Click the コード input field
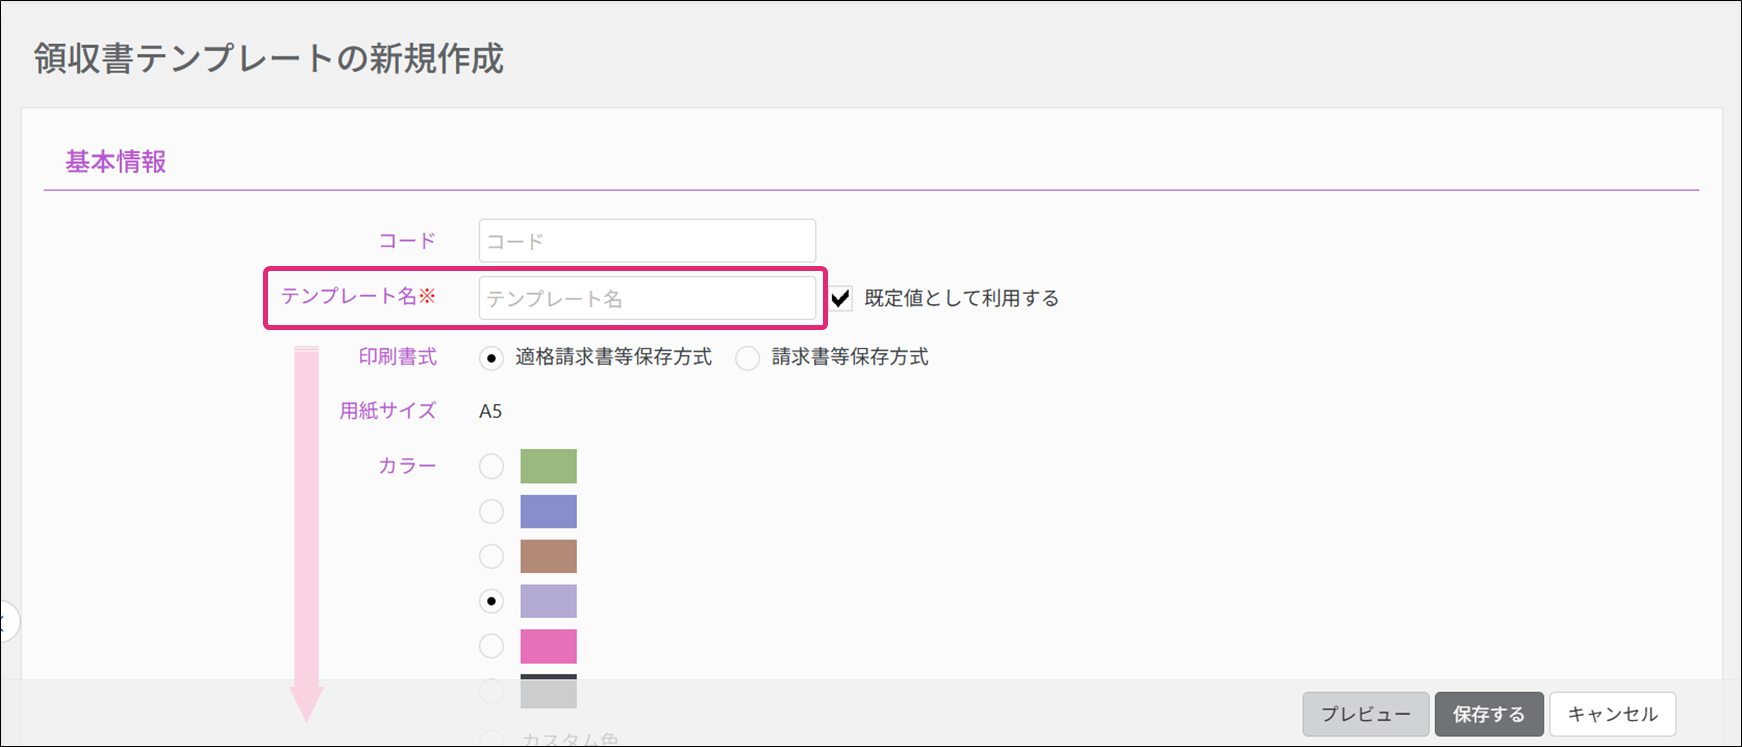 pos(647,241)
